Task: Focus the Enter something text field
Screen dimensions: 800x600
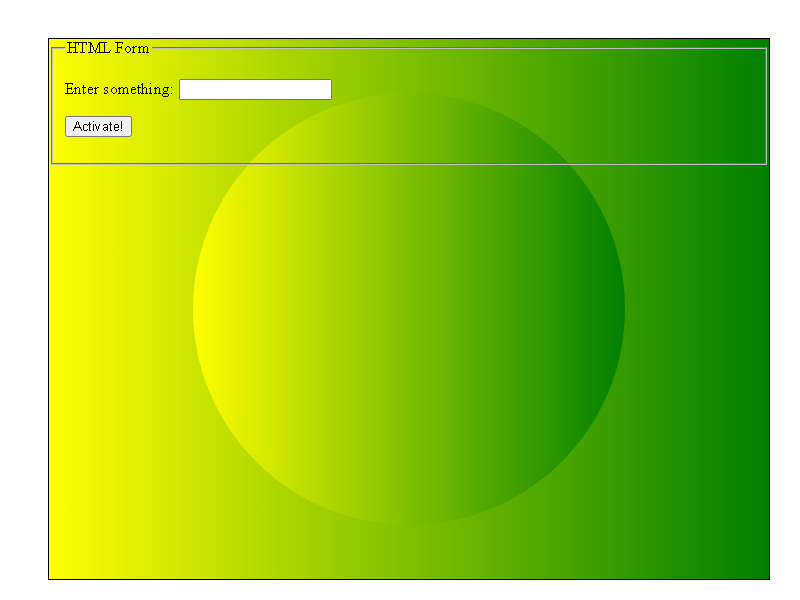Action: point(256,89)
